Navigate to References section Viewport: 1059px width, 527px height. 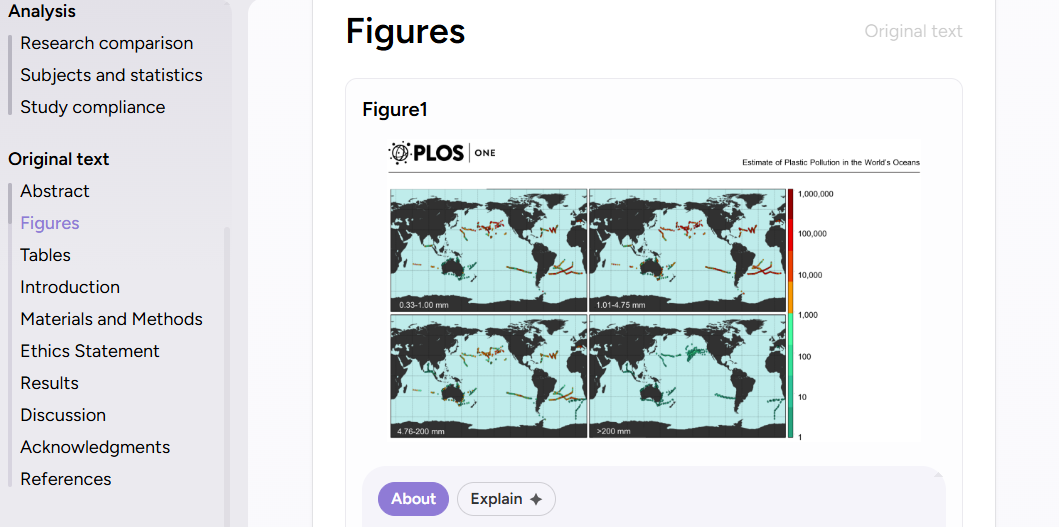point(66,479)
